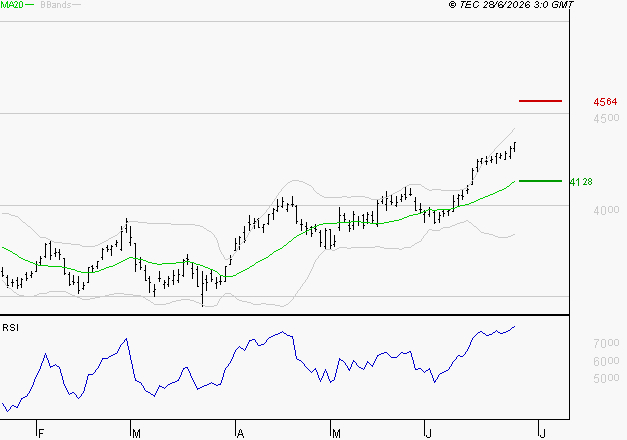627x440 pixels.
Task: Click the green 4128 support value
Action: click(x=581, y=182)
